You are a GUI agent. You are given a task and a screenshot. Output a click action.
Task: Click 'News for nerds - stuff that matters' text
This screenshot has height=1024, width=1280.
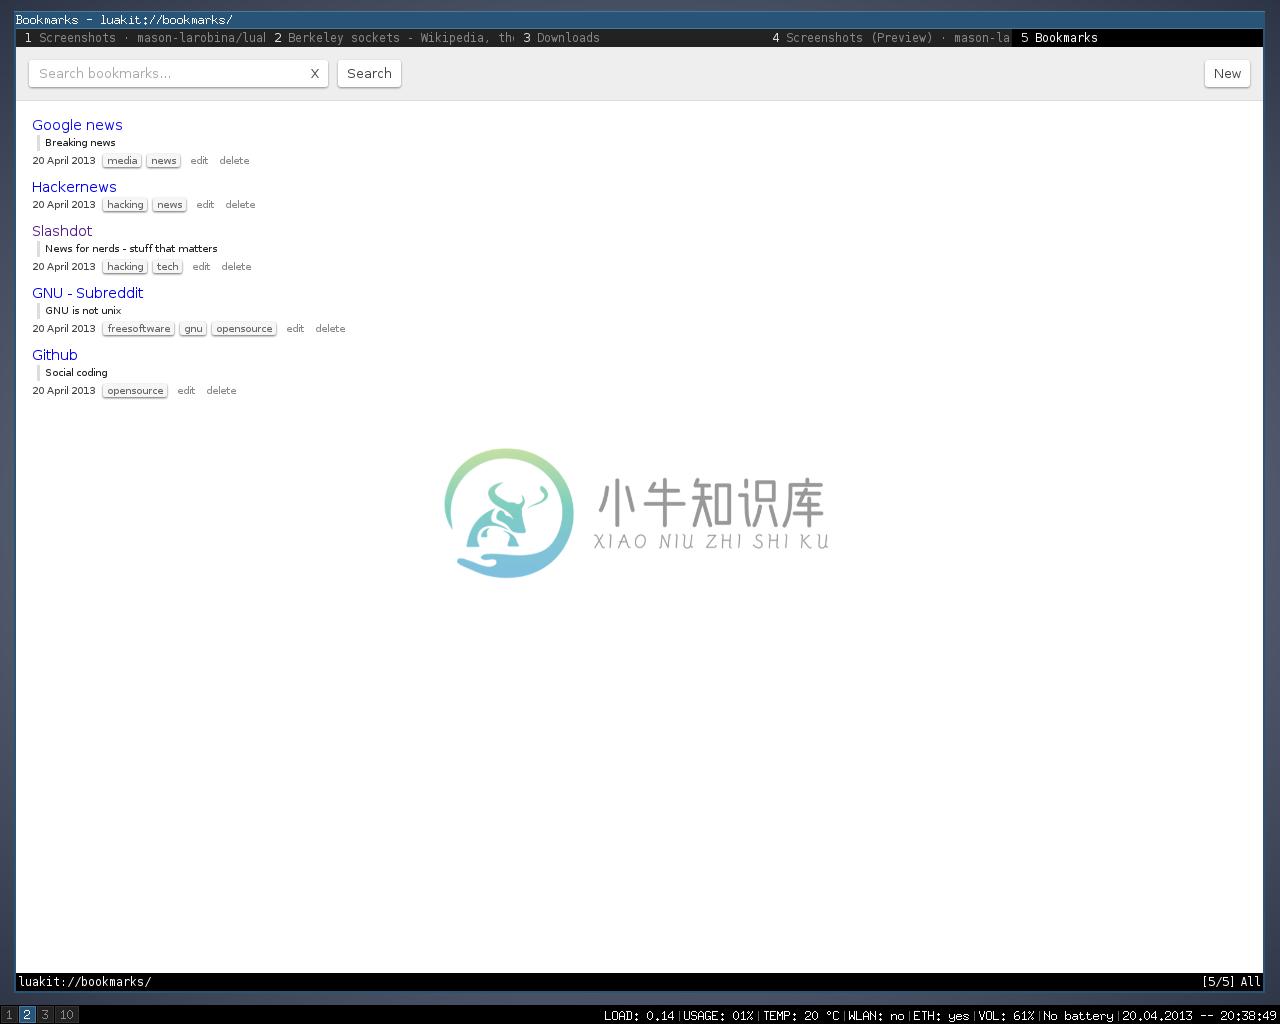(131, 249)
